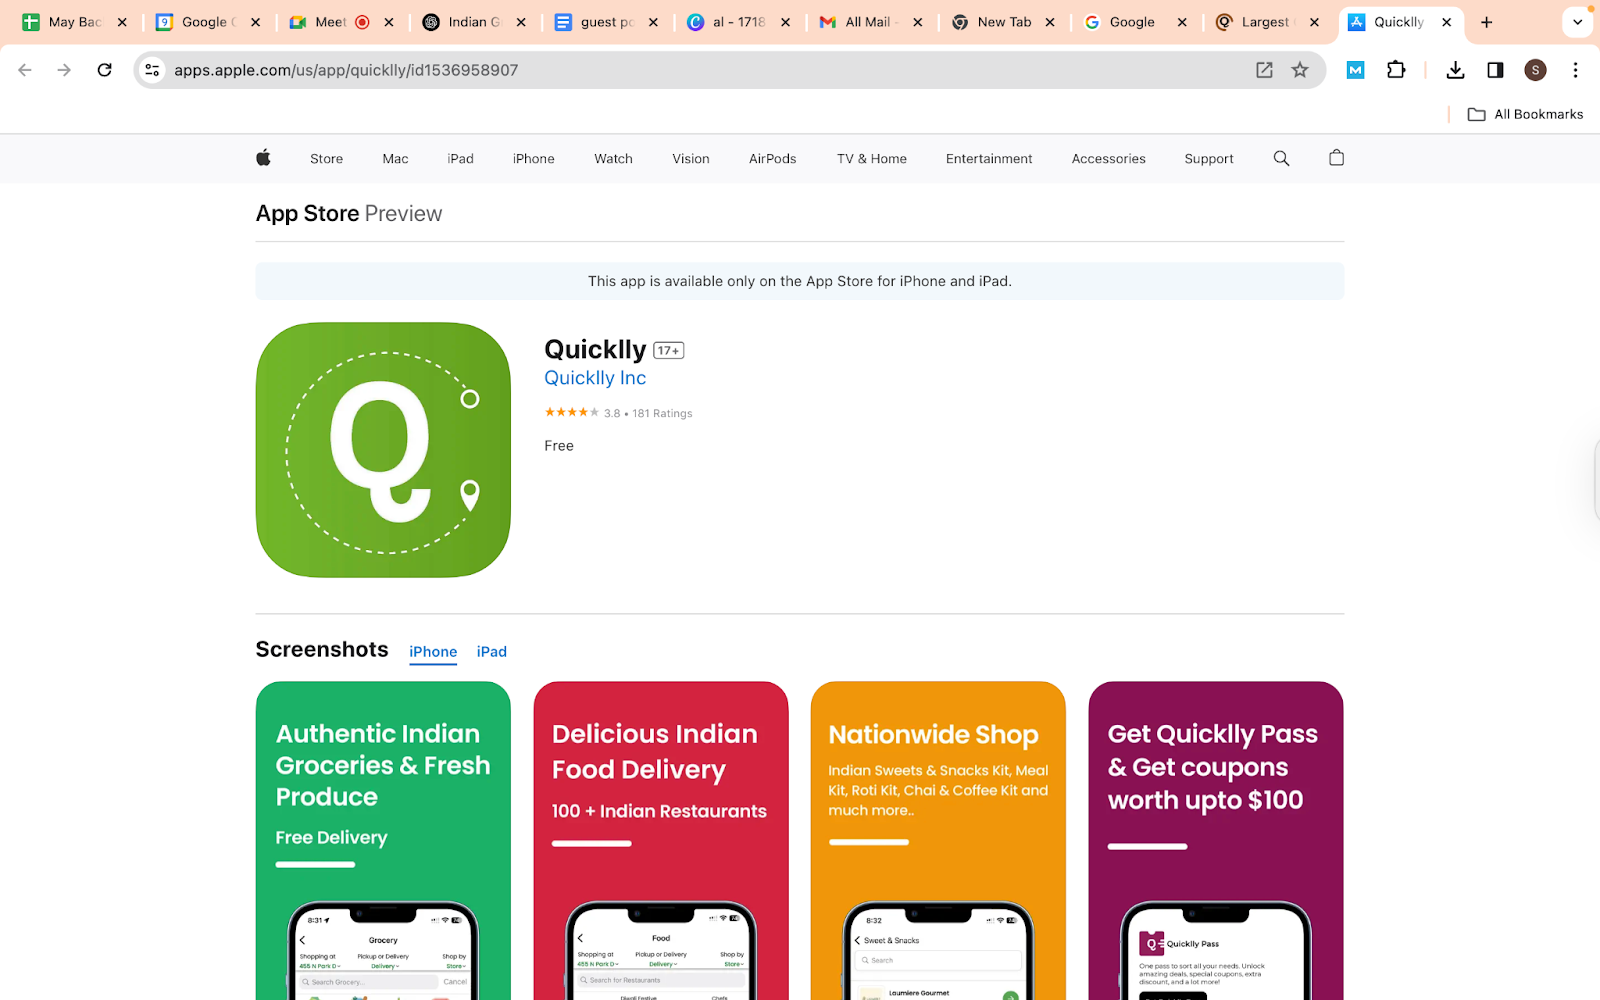Click the 17+ age rating badge
This screenshot has width=1600, height=1000.
pyautogui.click(x=668, y=350)
